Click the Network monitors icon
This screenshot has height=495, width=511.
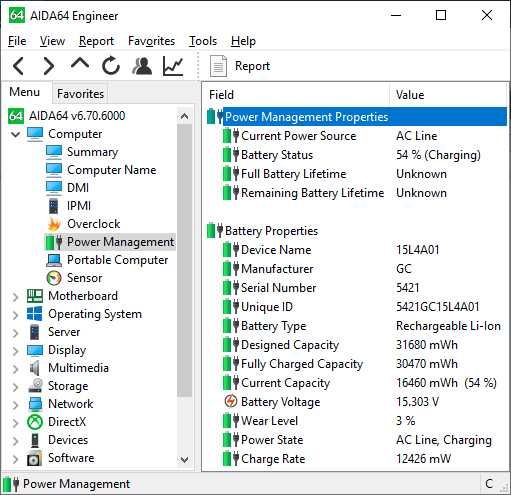35,404
